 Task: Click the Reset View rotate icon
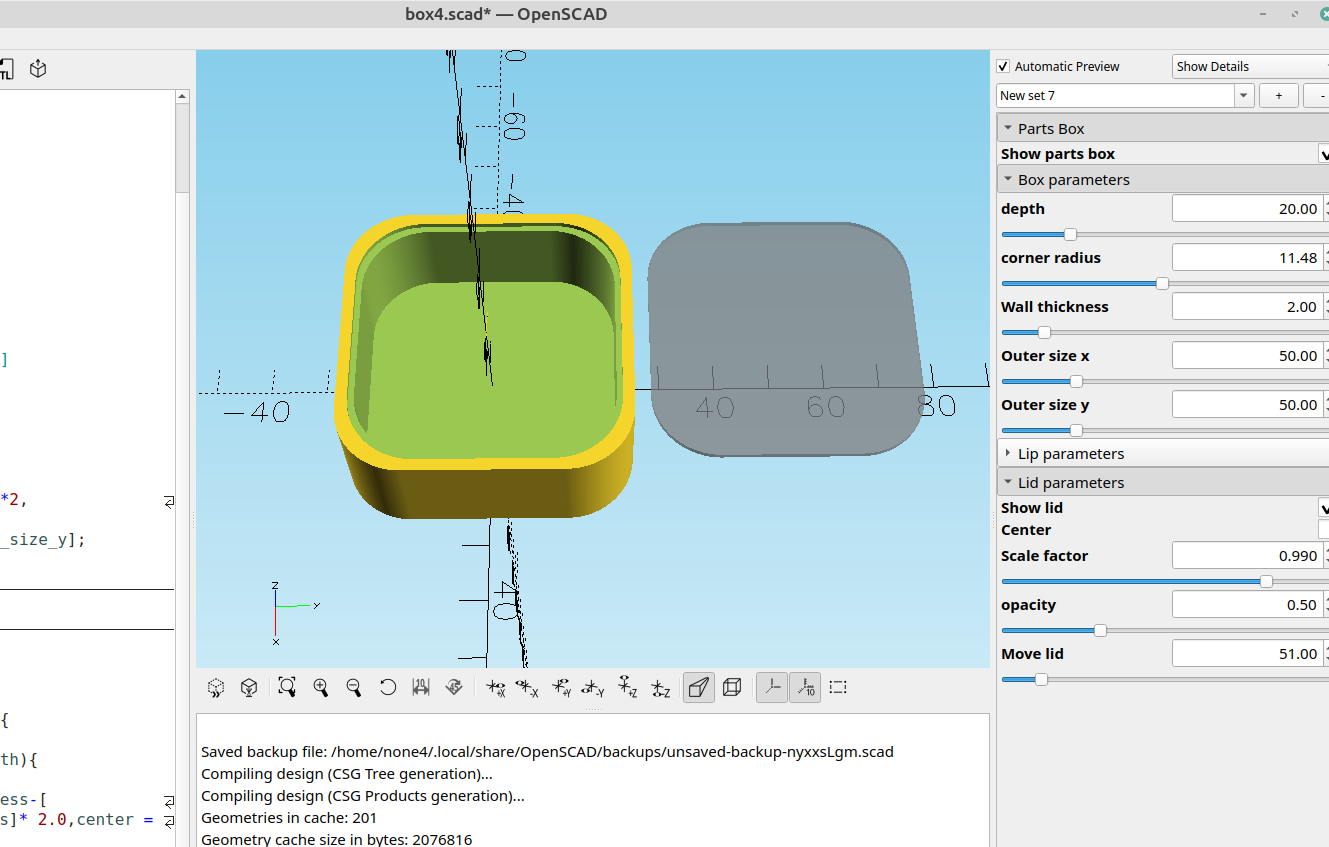(388, 687)
